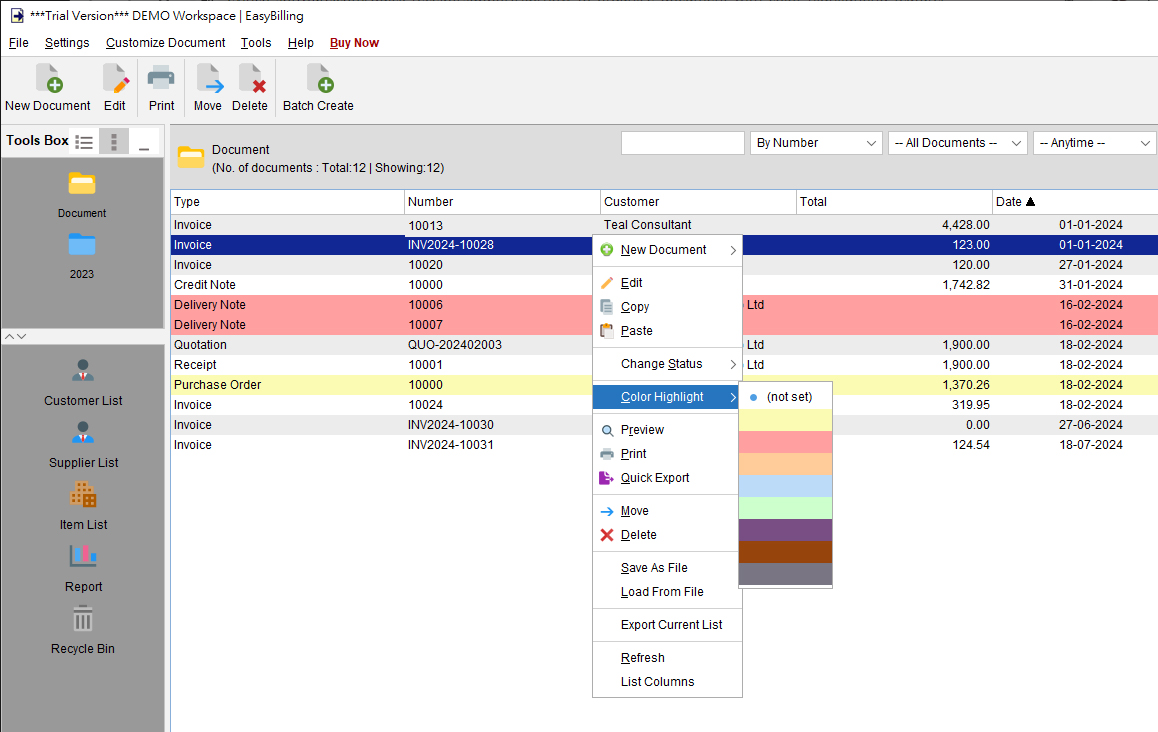The image size is (1158, 732).
Task: Choose Refresh from the context menu
Action: click(667, 658)
